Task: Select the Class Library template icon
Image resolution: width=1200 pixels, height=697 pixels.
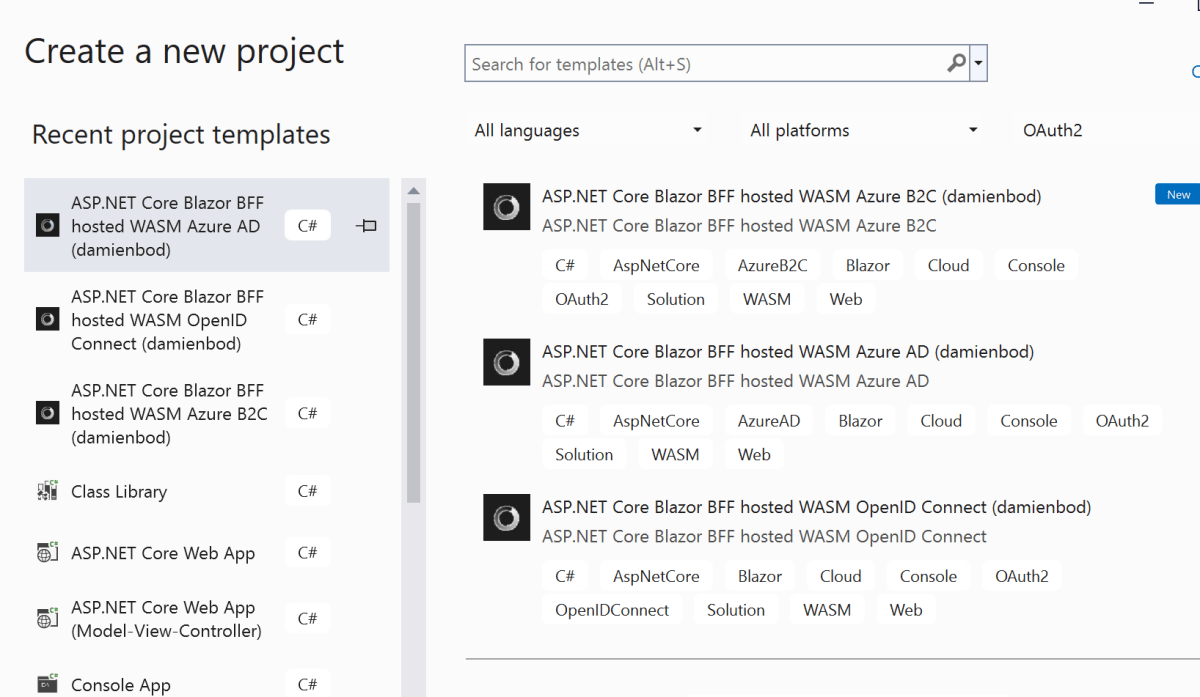Action: 47,491
